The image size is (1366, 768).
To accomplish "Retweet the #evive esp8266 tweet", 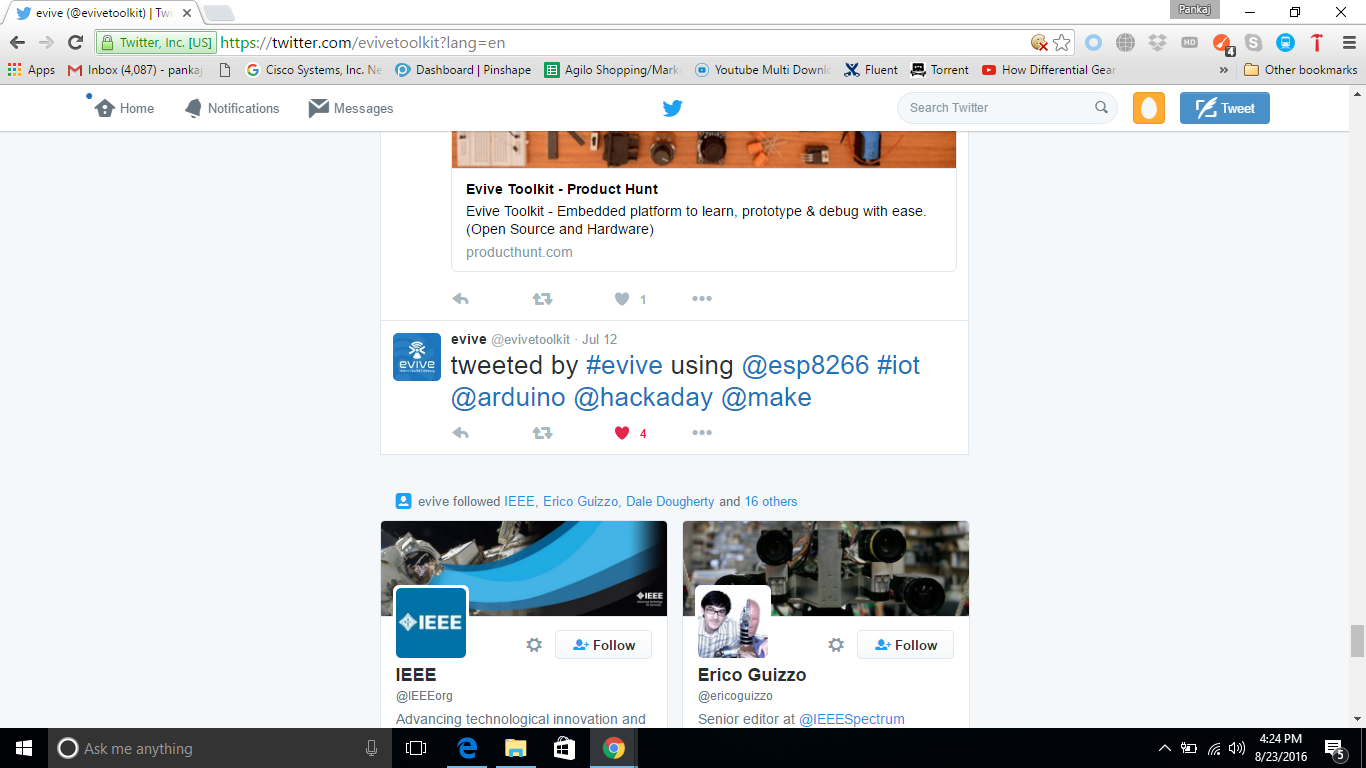I will (x=542, y=433).
